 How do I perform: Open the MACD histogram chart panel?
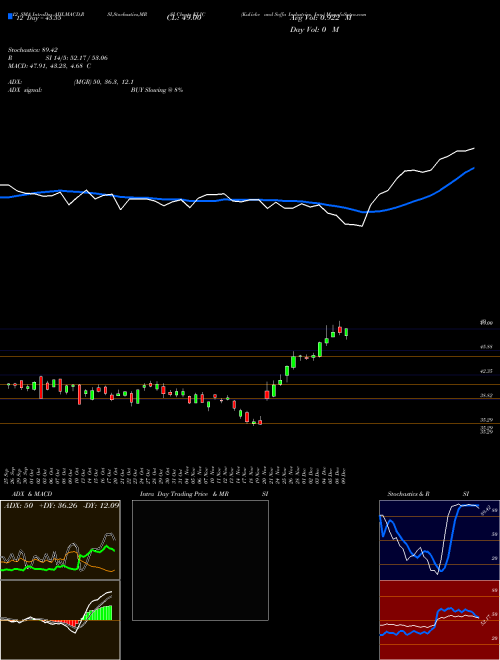pyautogui.click(x=60, y=620)
